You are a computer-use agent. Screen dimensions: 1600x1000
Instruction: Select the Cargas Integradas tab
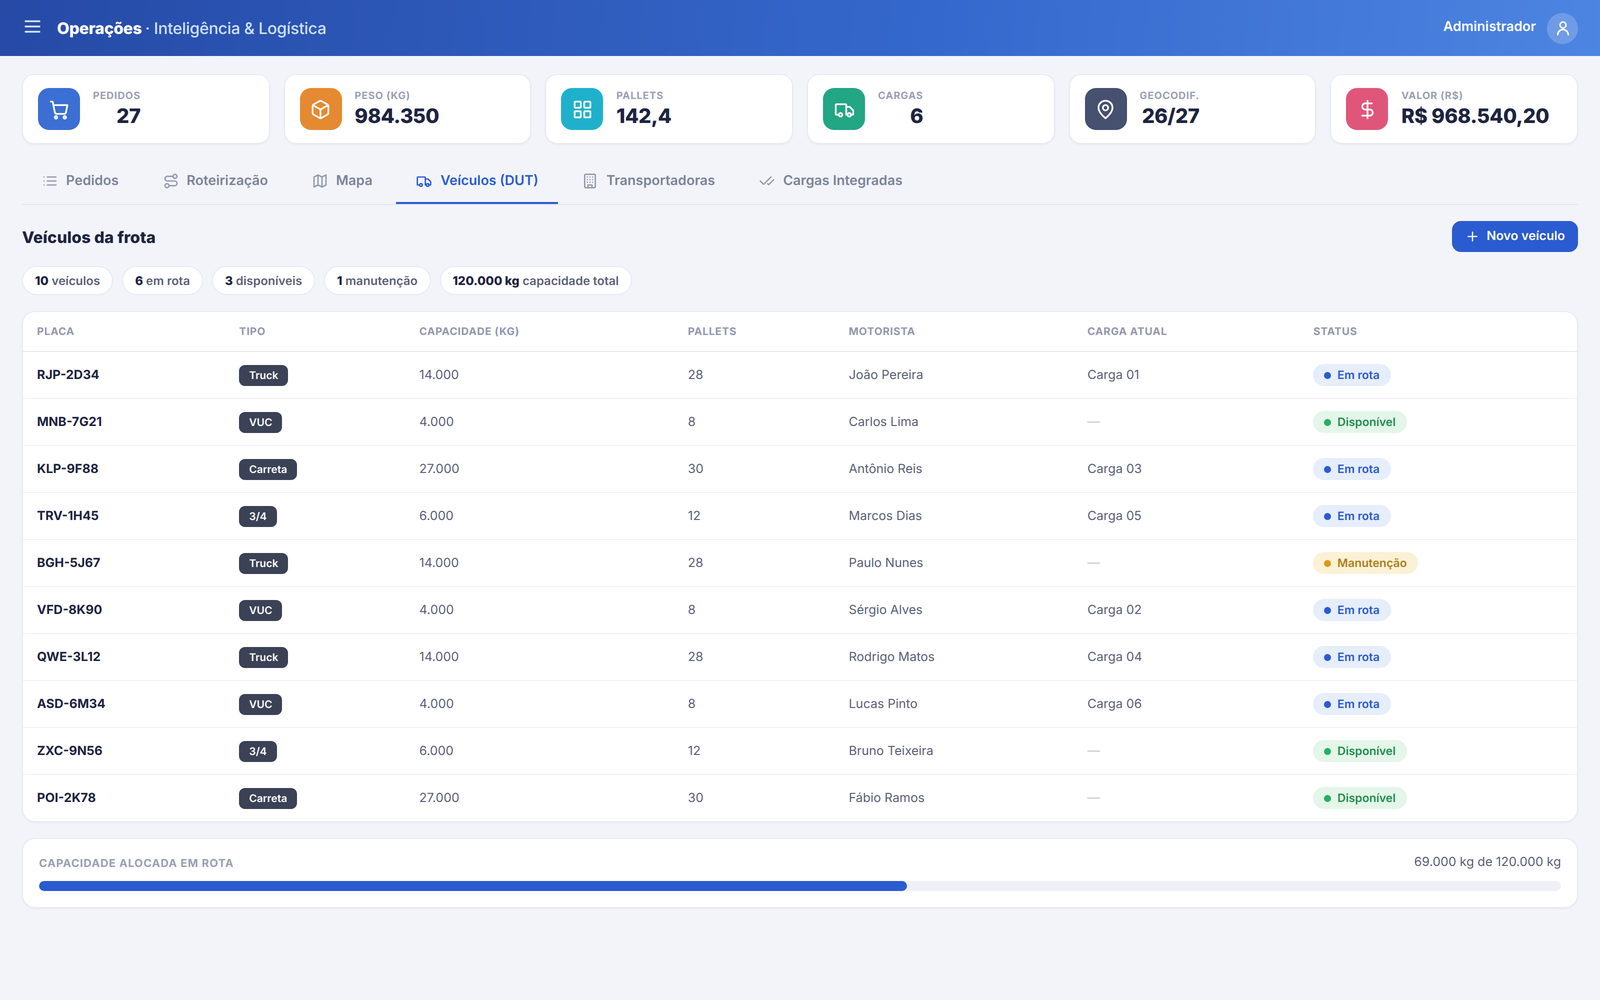tap(831, 181)
